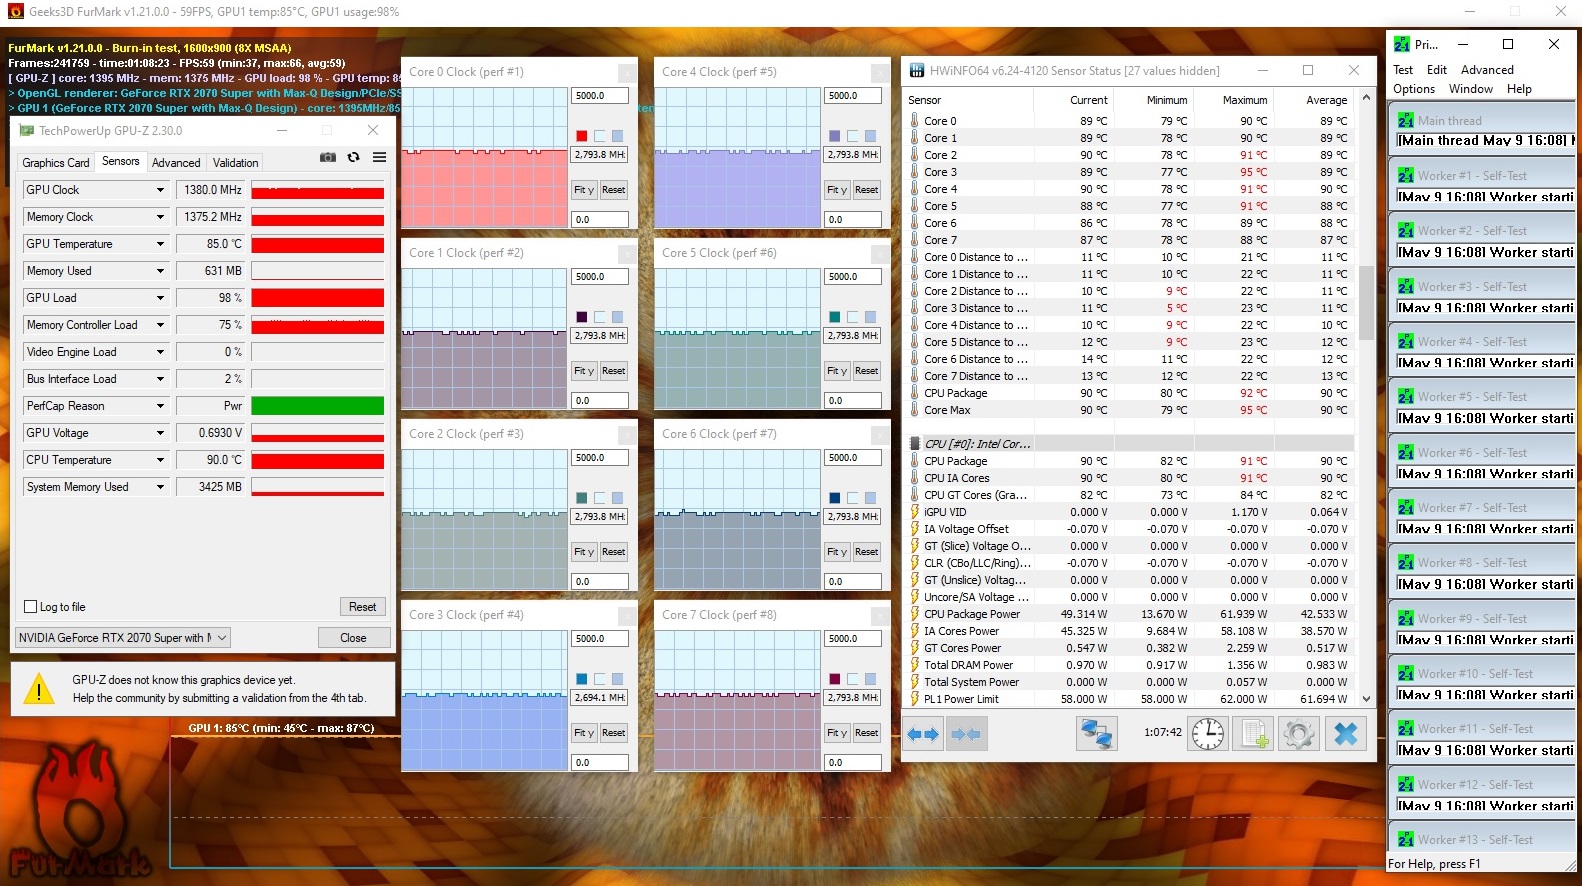Click the lightning icon beside CPU Package Power
Screen dimensions: 1582x886
914,614
